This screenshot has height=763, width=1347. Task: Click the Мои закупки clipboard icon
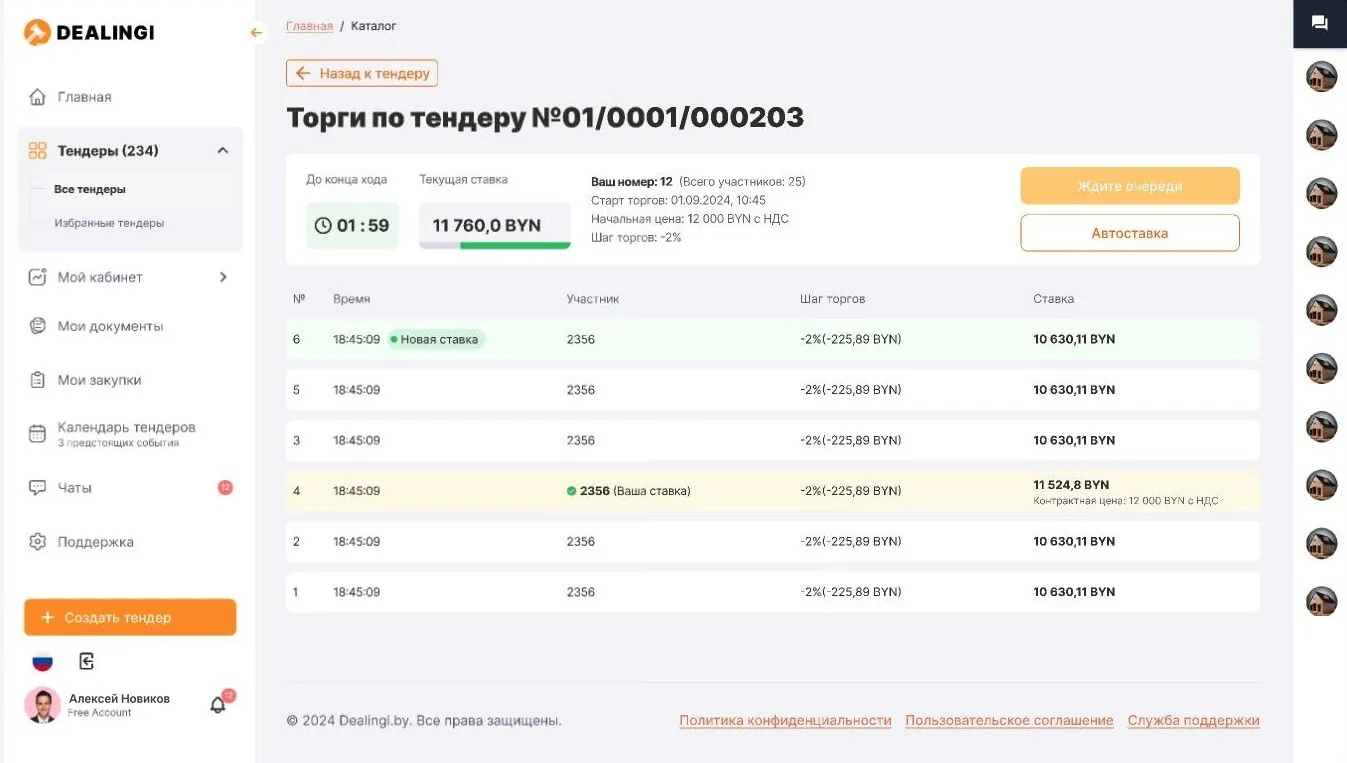[x=37, y=380]
